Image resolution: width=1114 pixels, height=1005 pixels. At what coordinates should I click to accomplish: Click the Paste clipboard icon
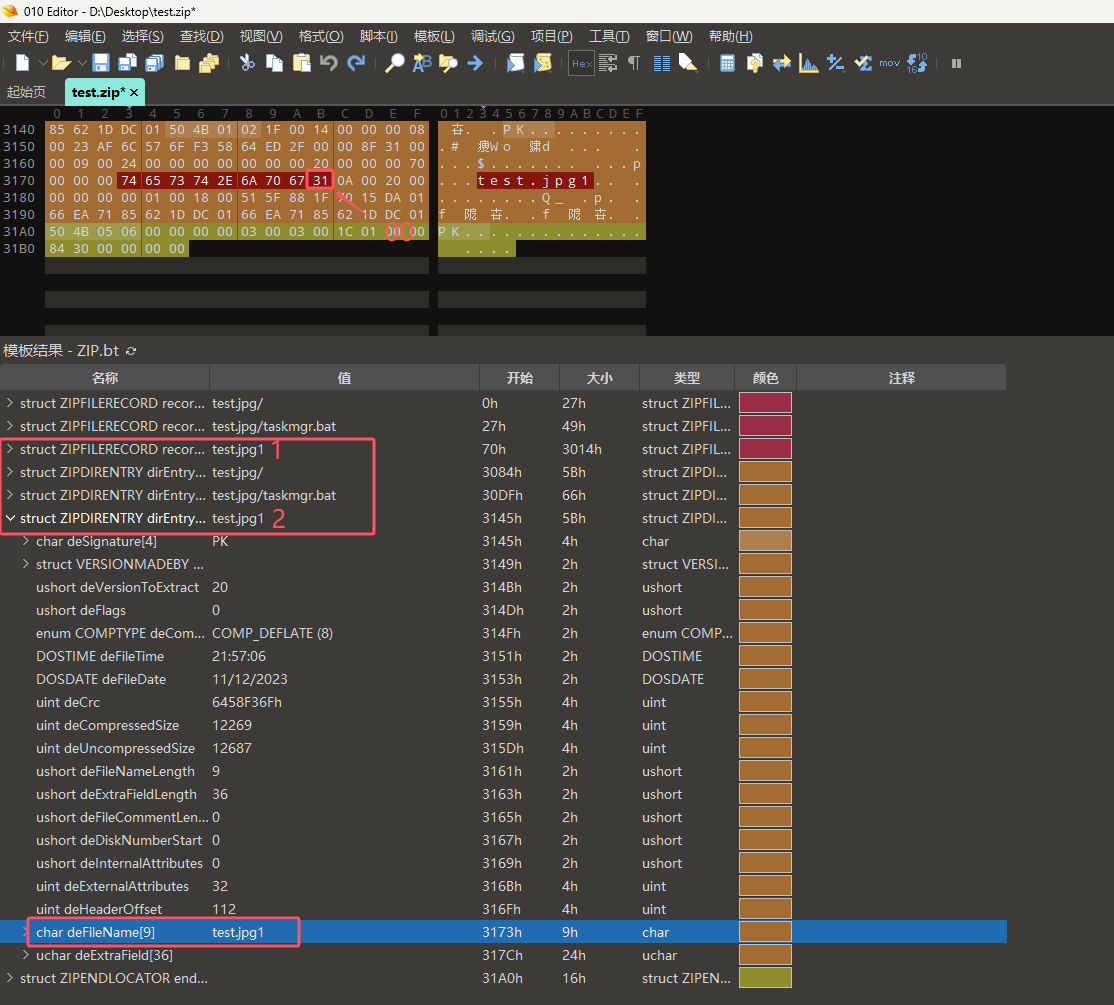click(x=302, y=63)
